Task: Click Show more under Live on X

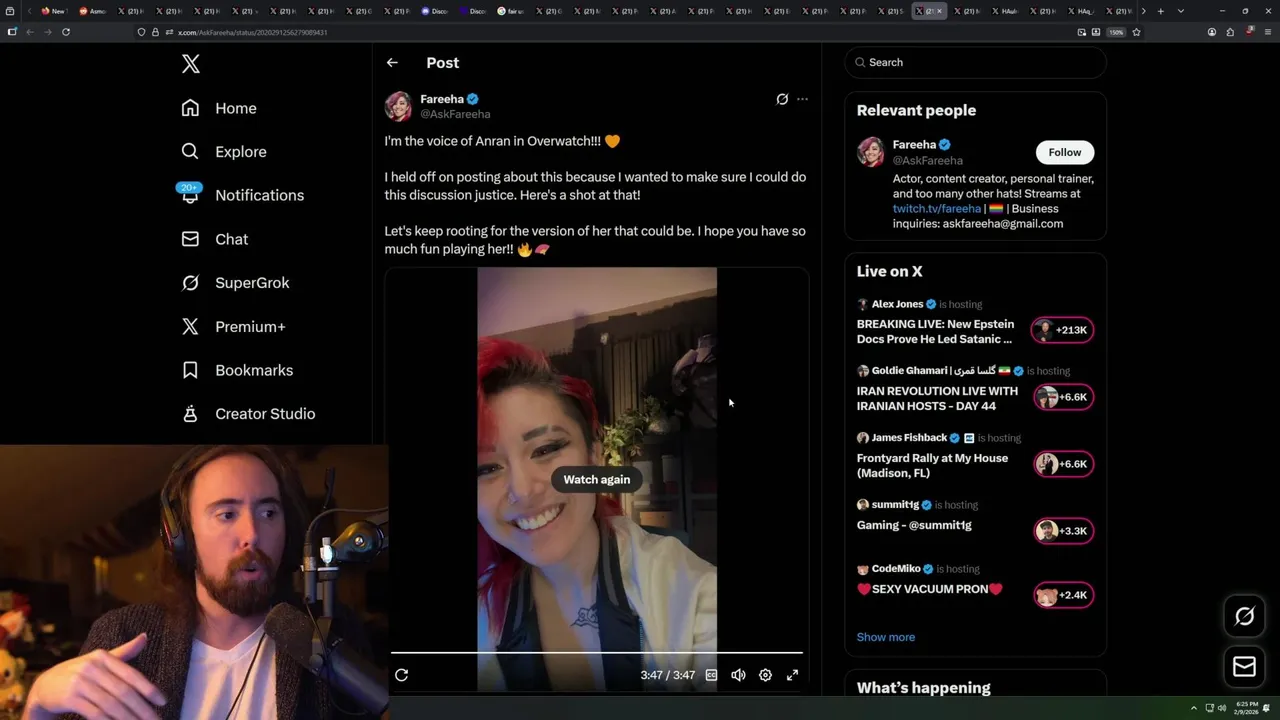Action: point(886,637)
